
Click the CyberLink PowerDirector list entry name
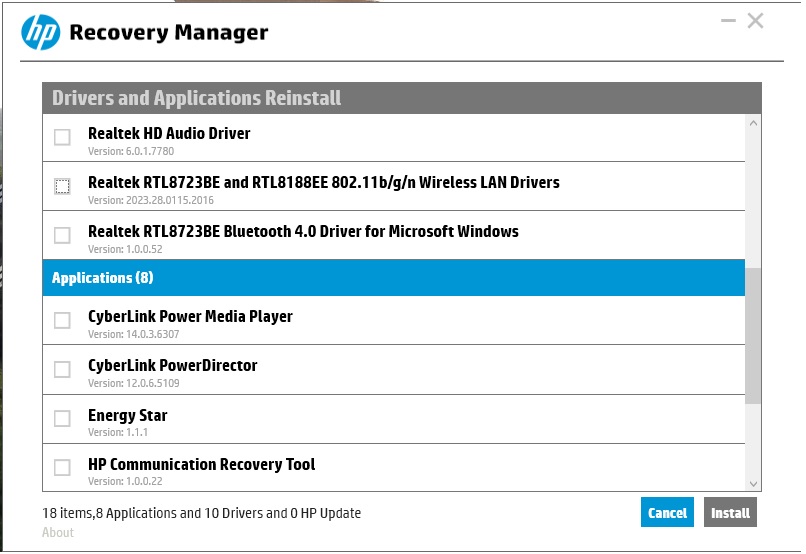pyautogui.click(x=172, y=365)
